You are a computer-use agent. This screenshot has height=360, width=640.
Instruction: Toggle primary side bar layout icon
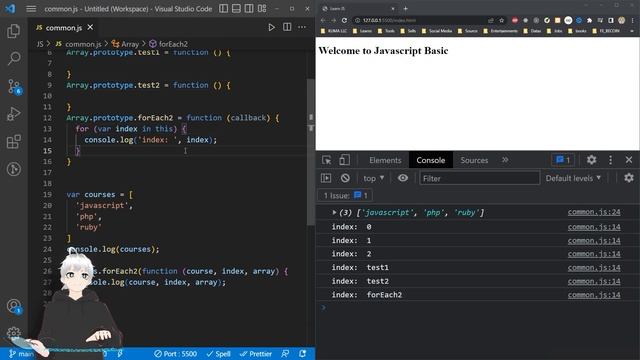[223, 9]
